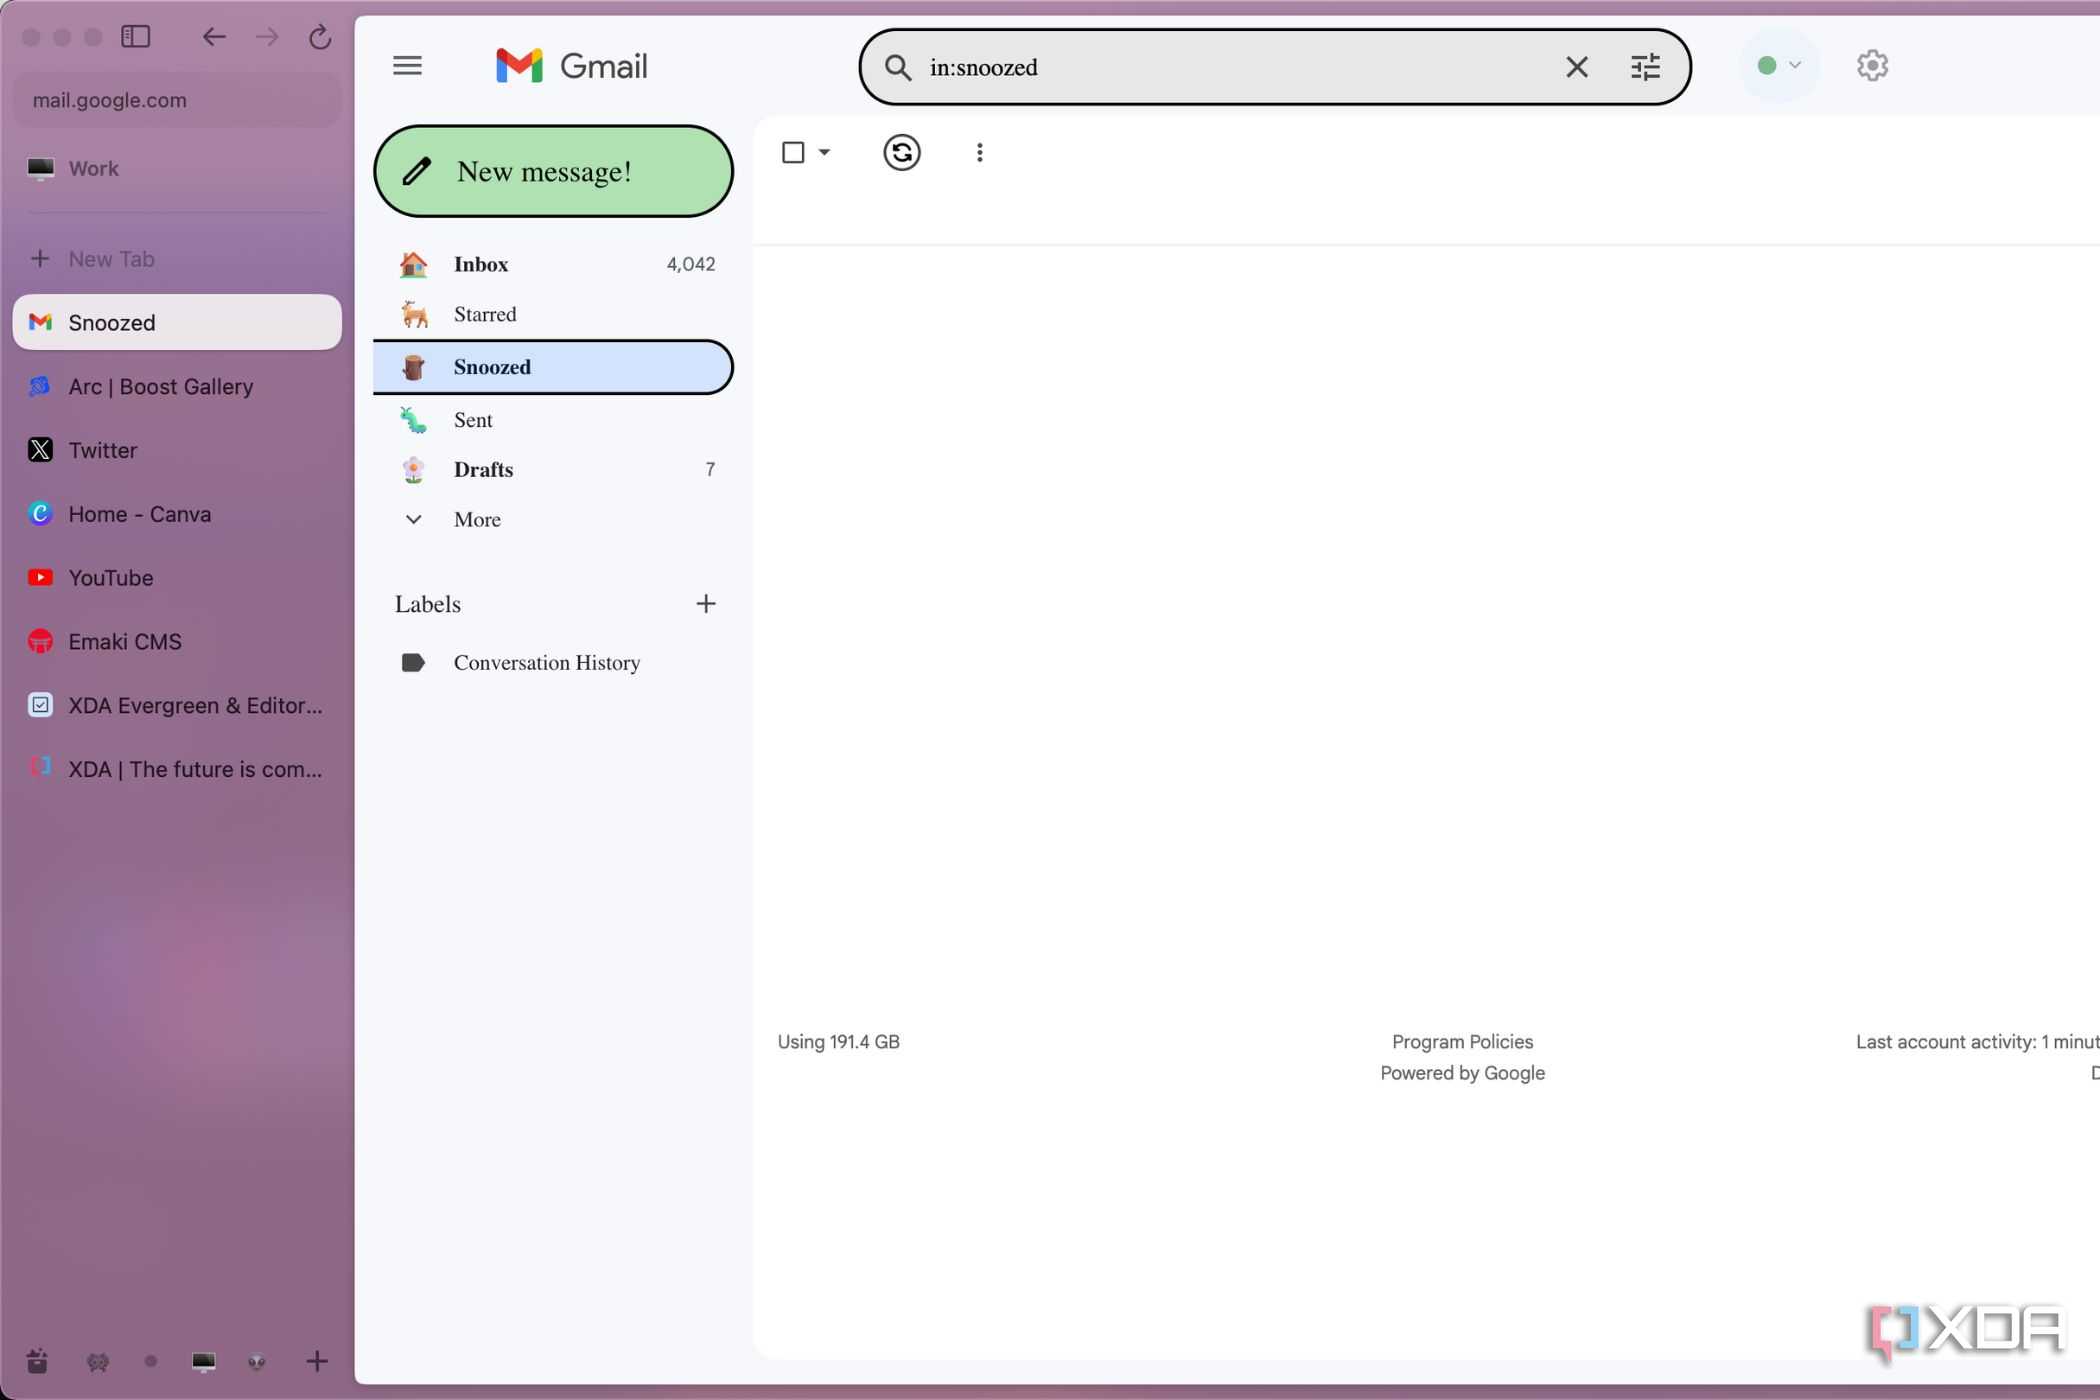Switch to Home - Canva tab

(177, 515)
